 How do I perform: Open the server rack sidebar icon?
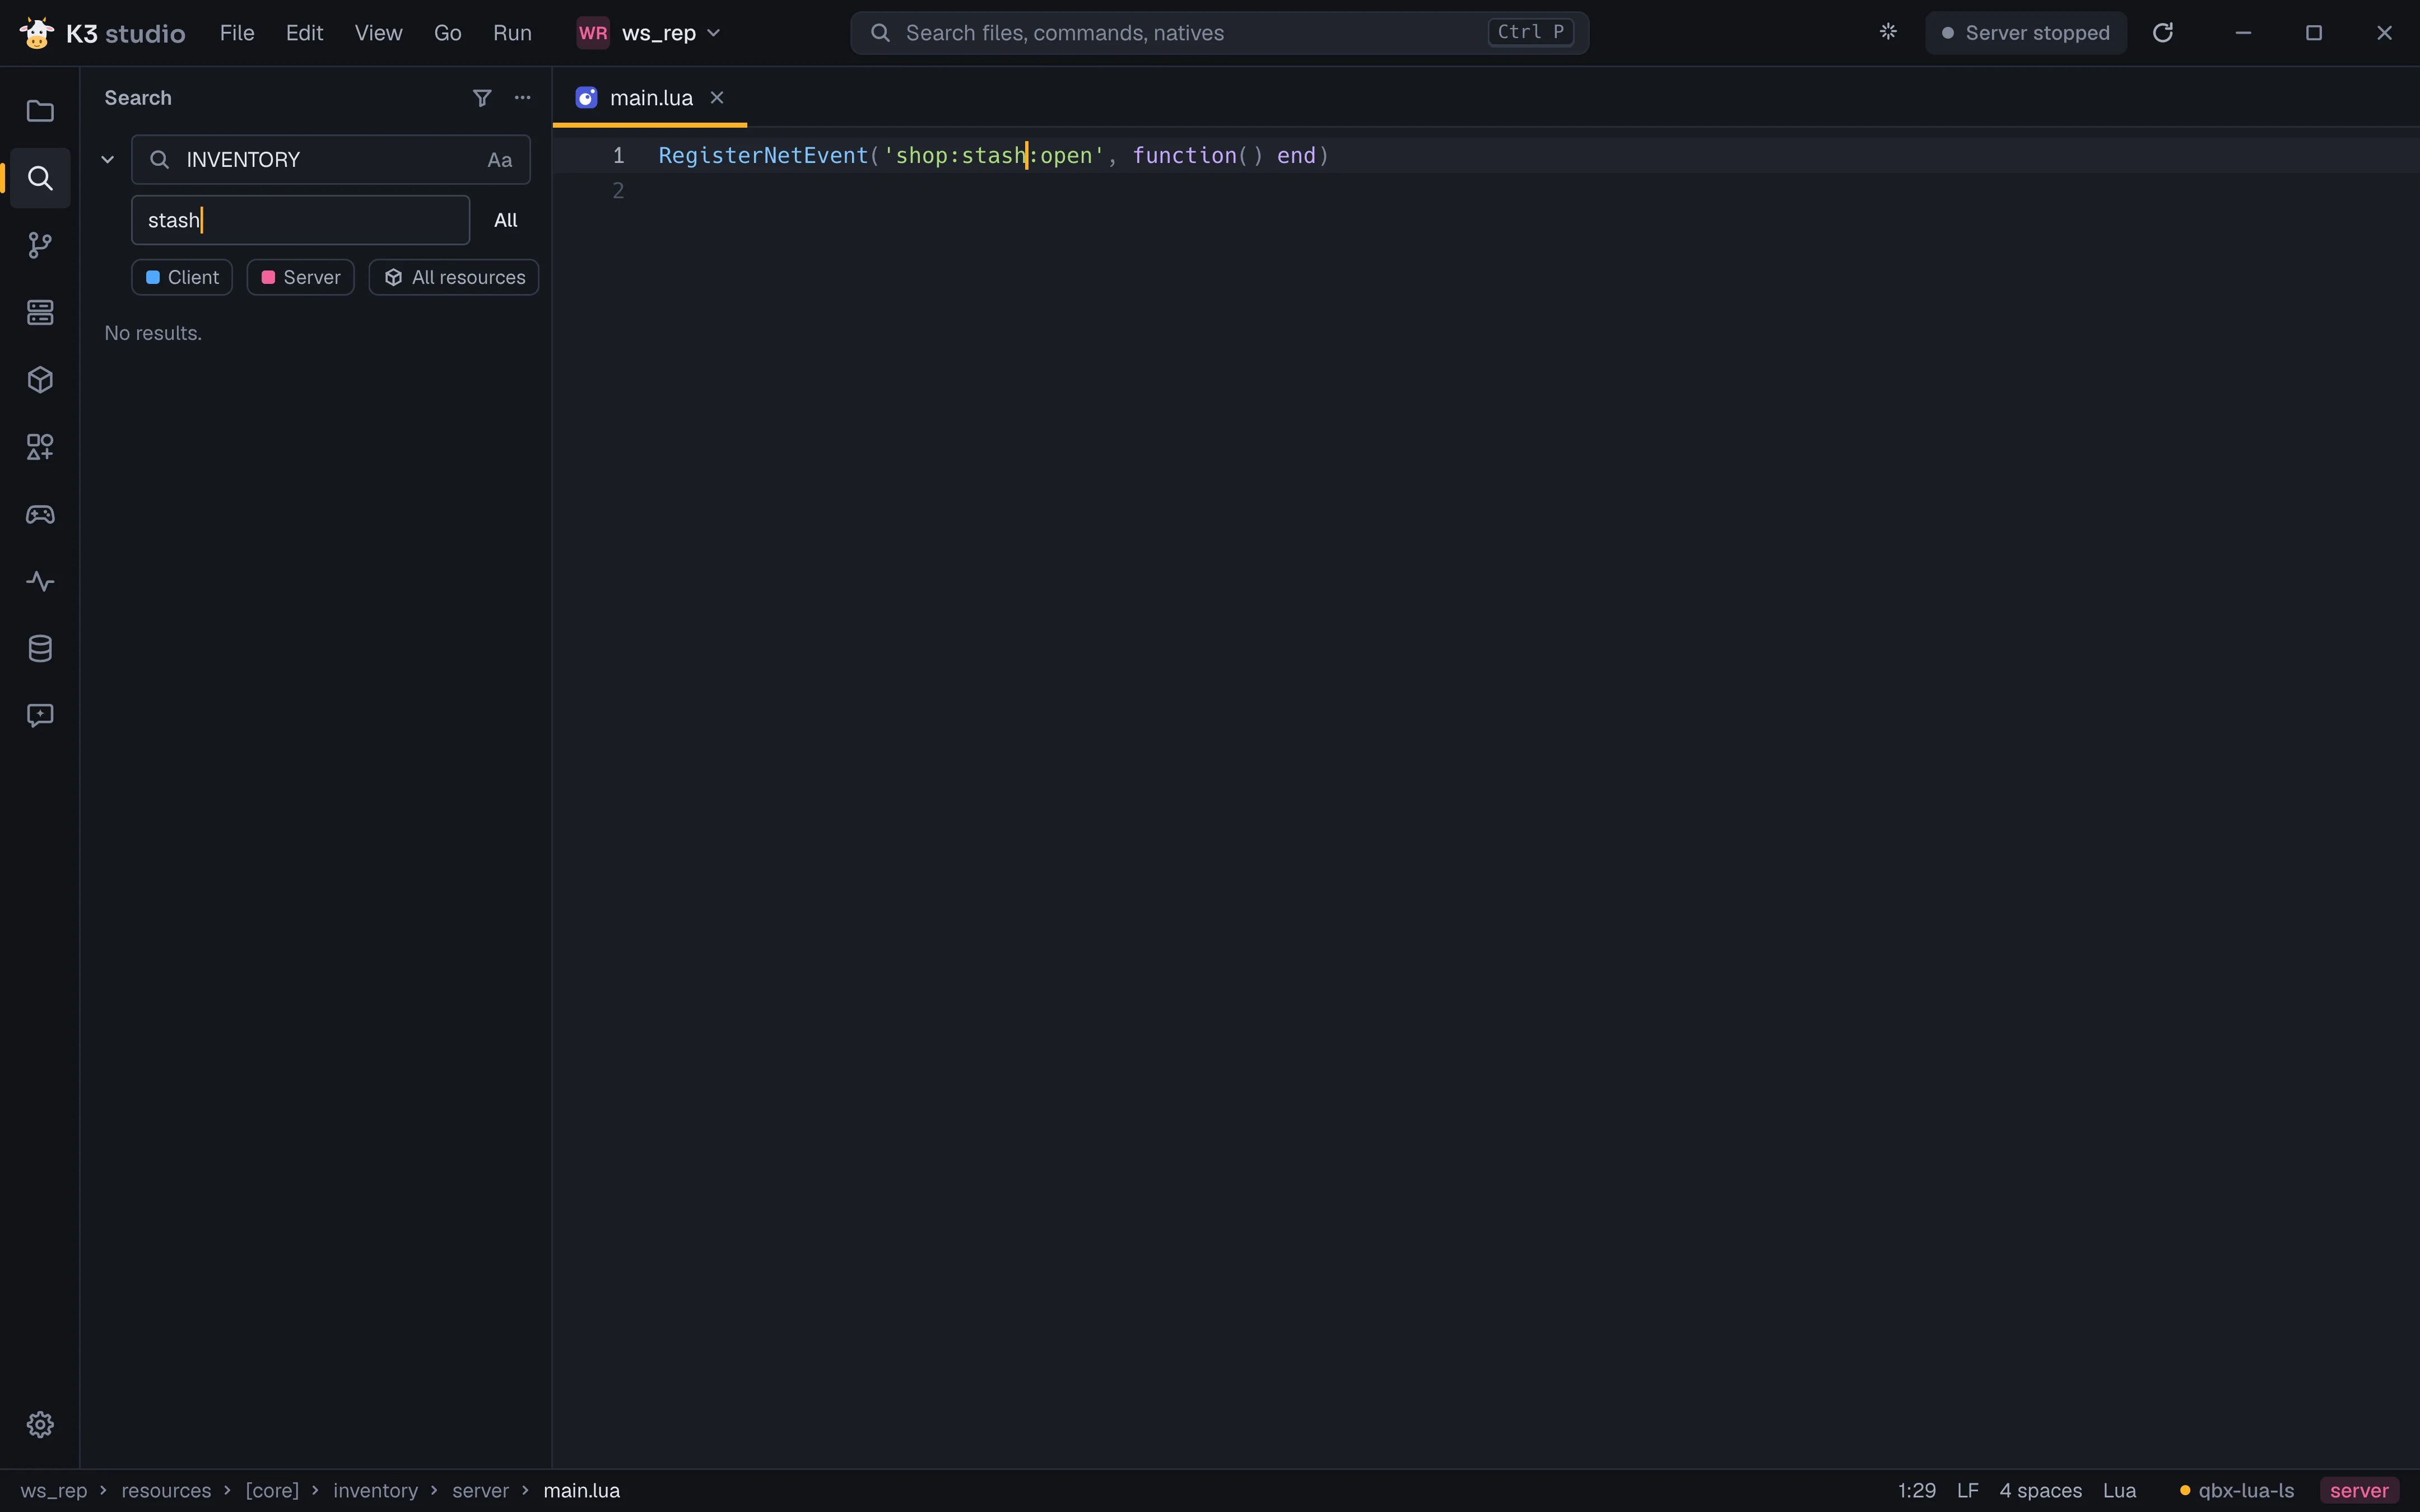[40, 312]
